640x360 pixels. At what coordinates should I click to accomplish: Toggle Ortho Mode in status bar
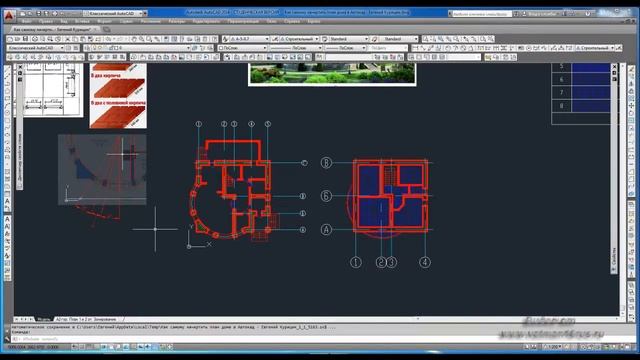(96, 347)
